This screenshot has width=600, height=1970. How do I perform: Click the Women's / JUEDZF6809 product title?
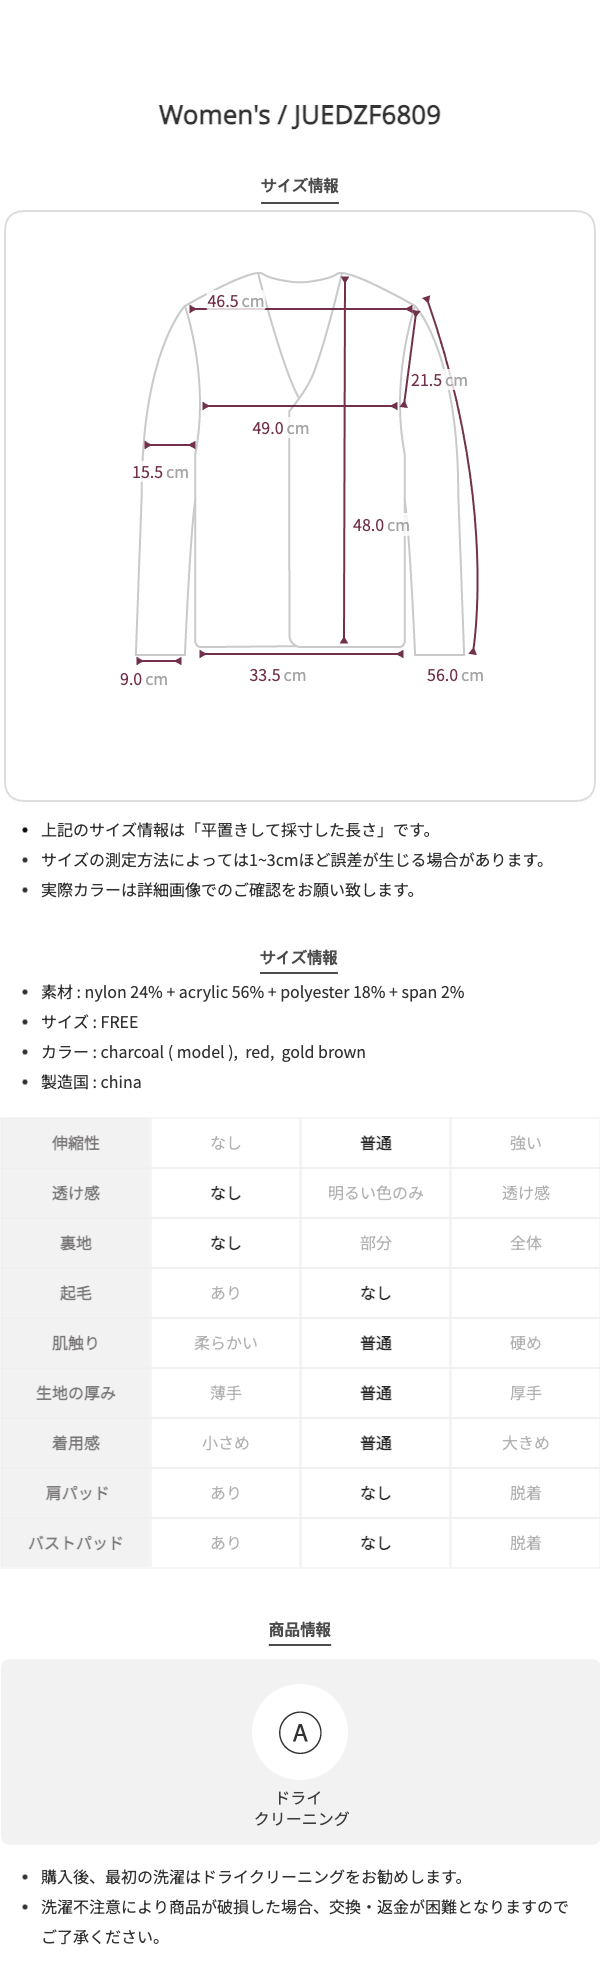pos(300,115)
